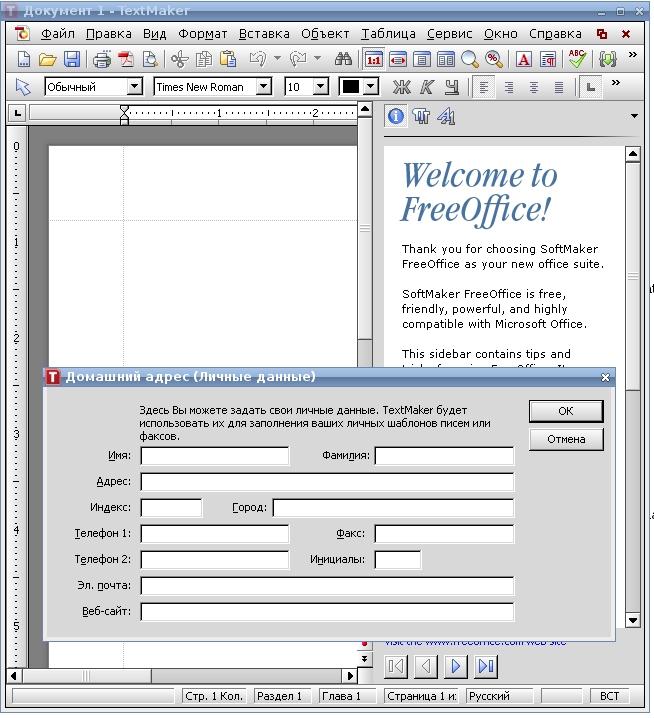Click into the Эл. почта field
The height and width of the screenshot is (718, 654).
[x=327, y=586]
